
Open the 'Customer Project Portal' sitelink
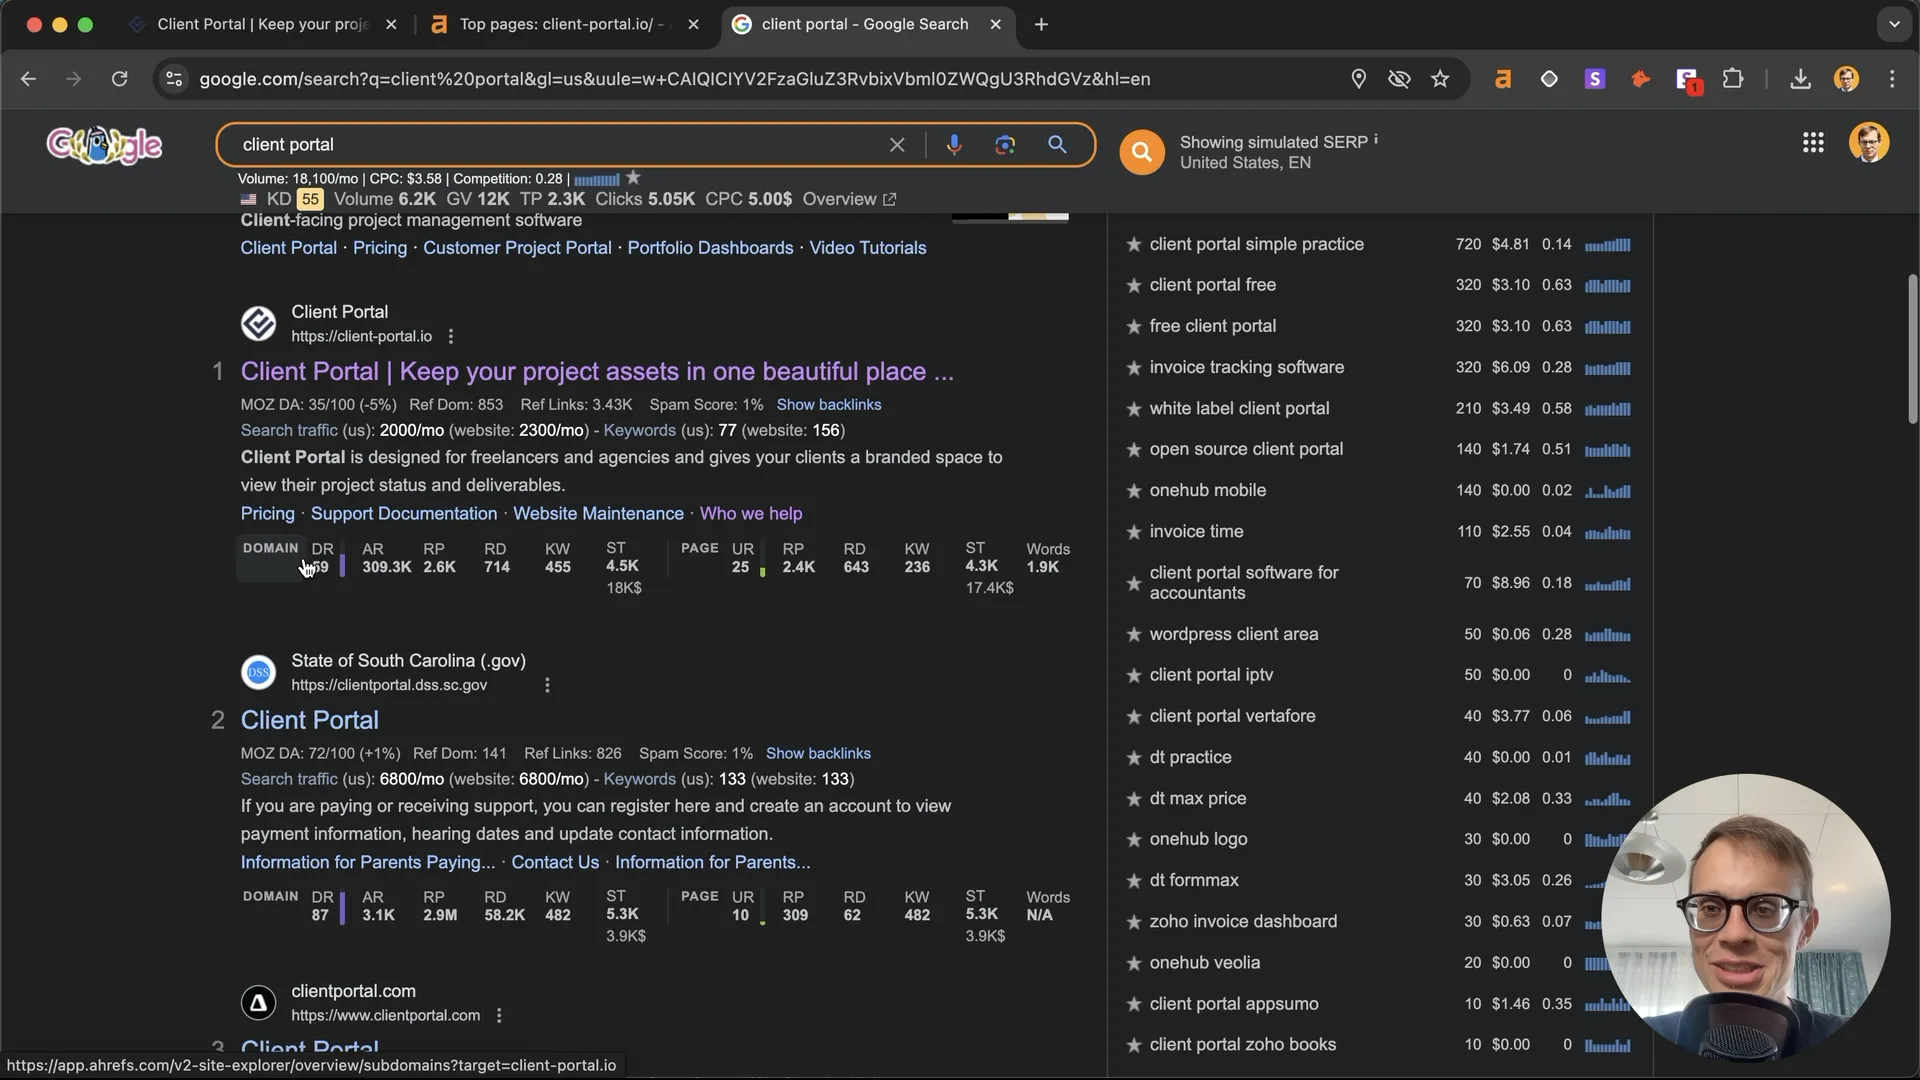click(x=517, y=248)
